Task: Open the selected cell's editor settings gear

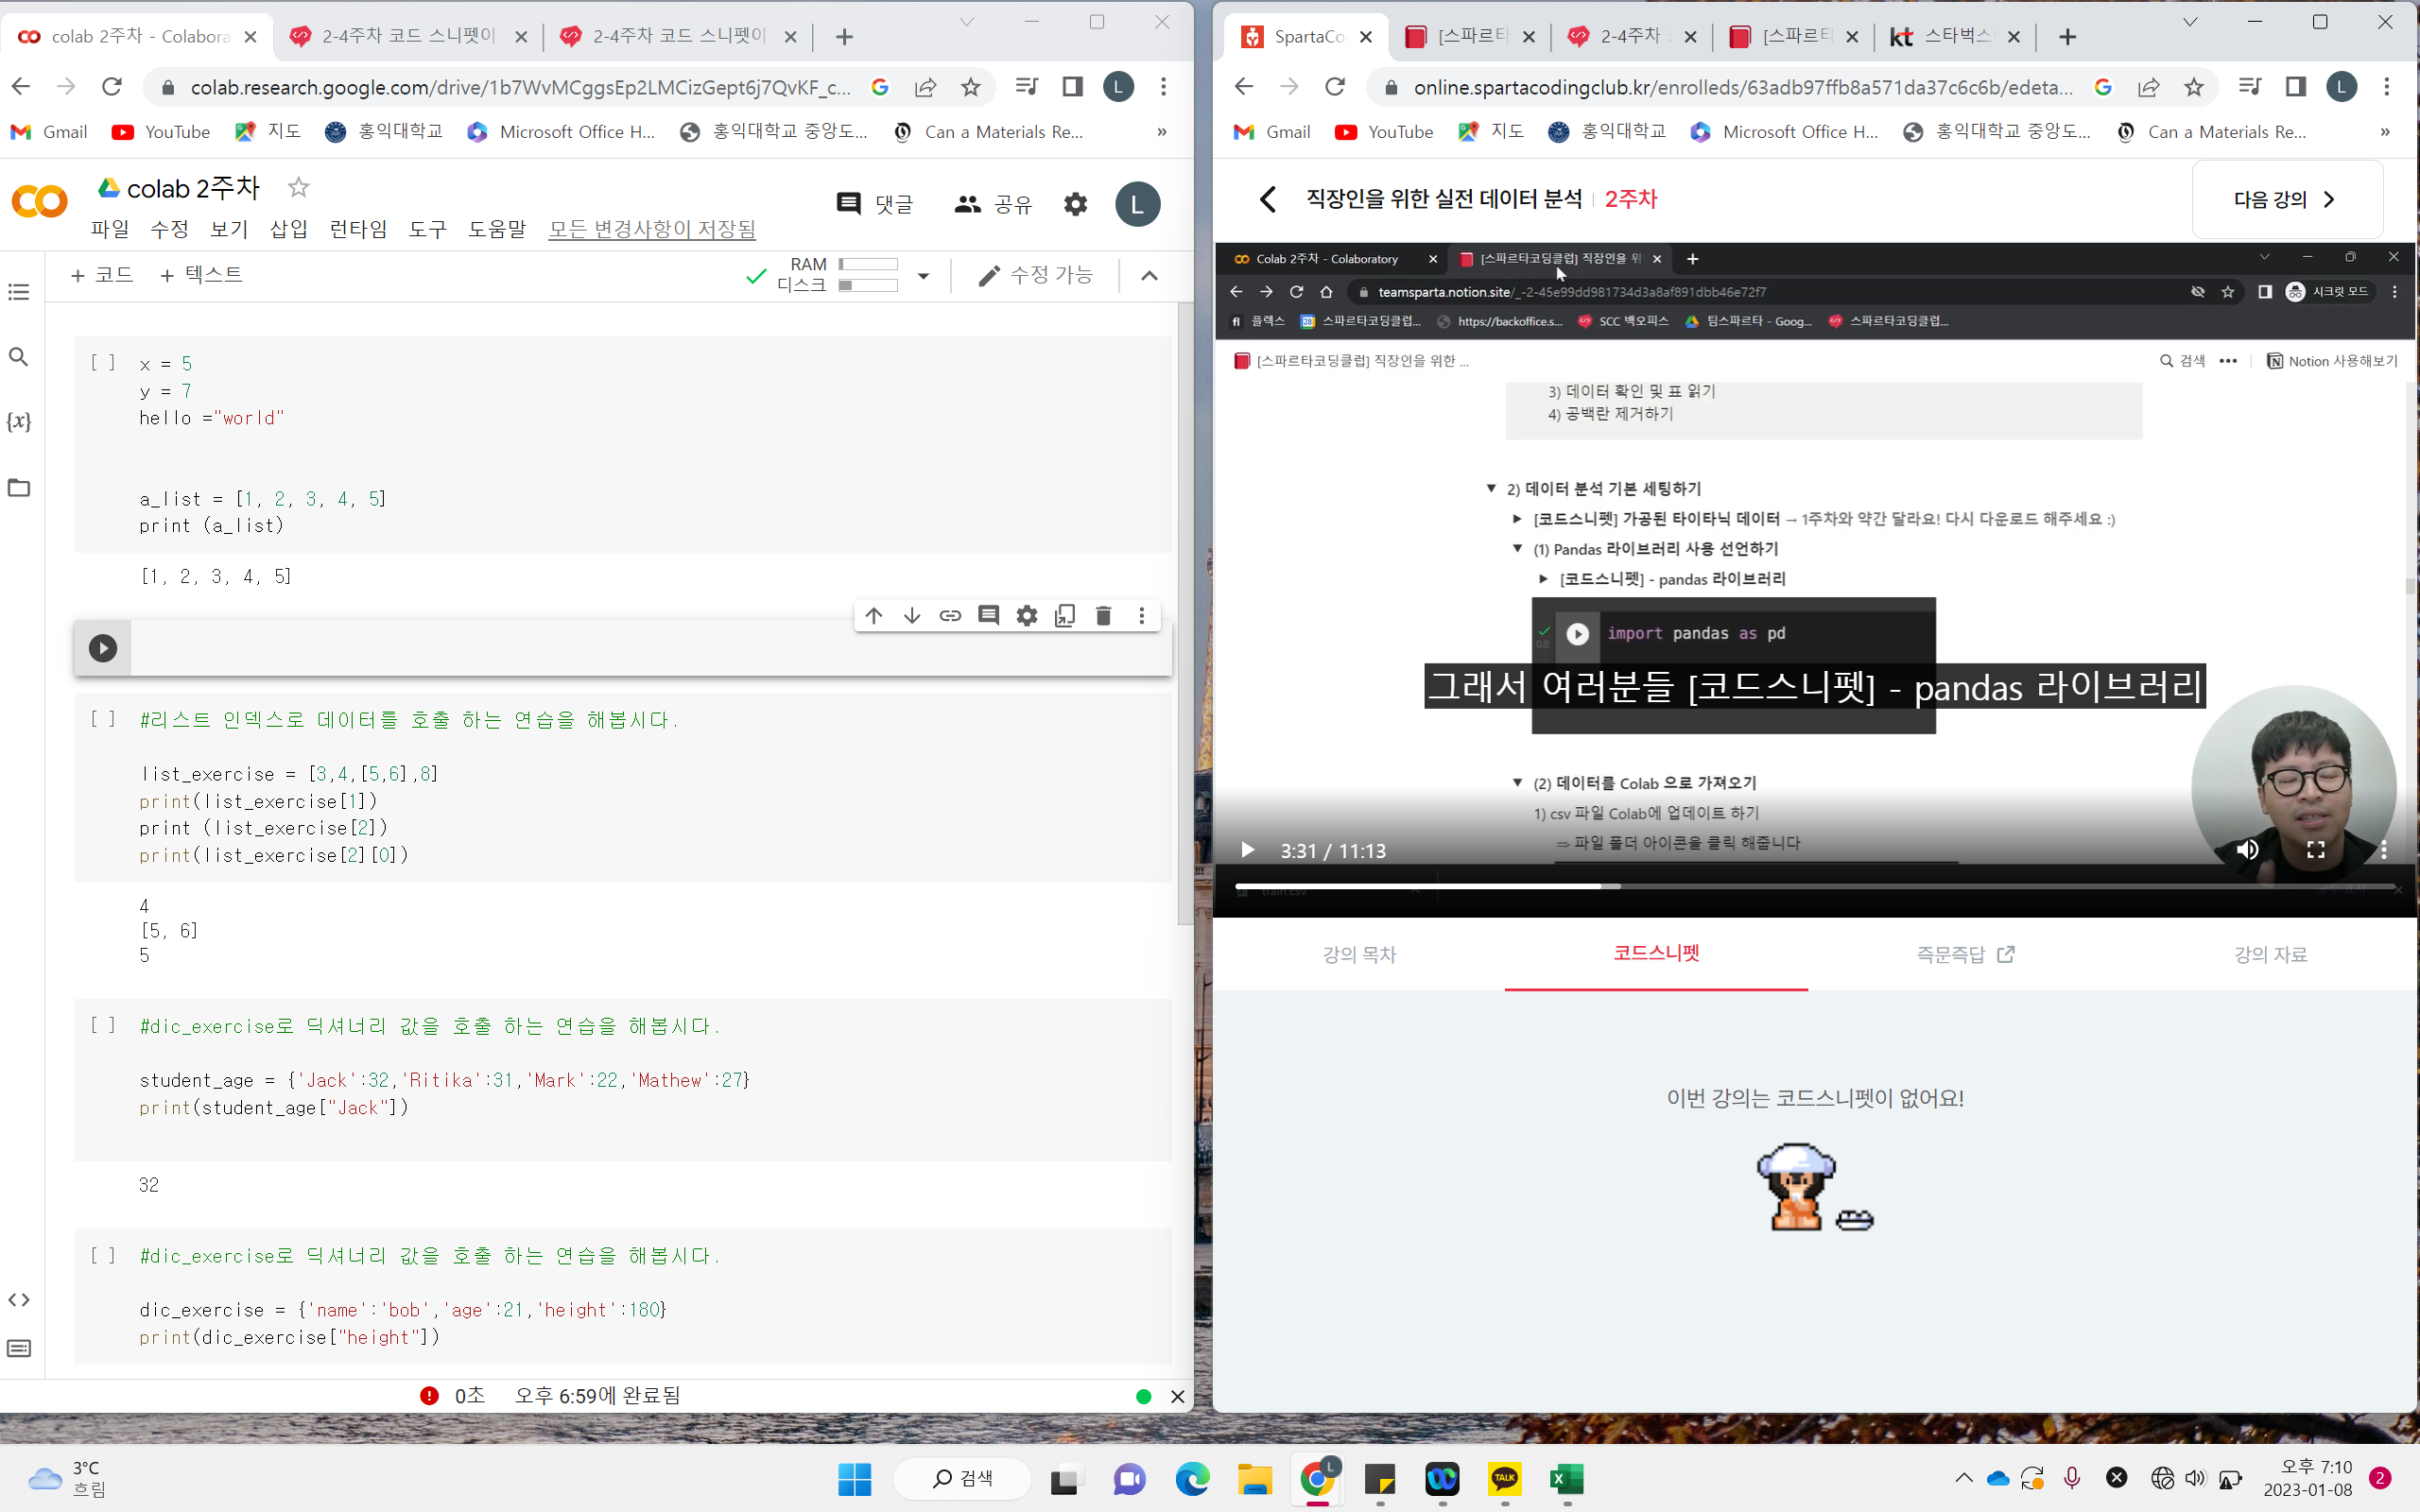Action: click(1027, 615)
